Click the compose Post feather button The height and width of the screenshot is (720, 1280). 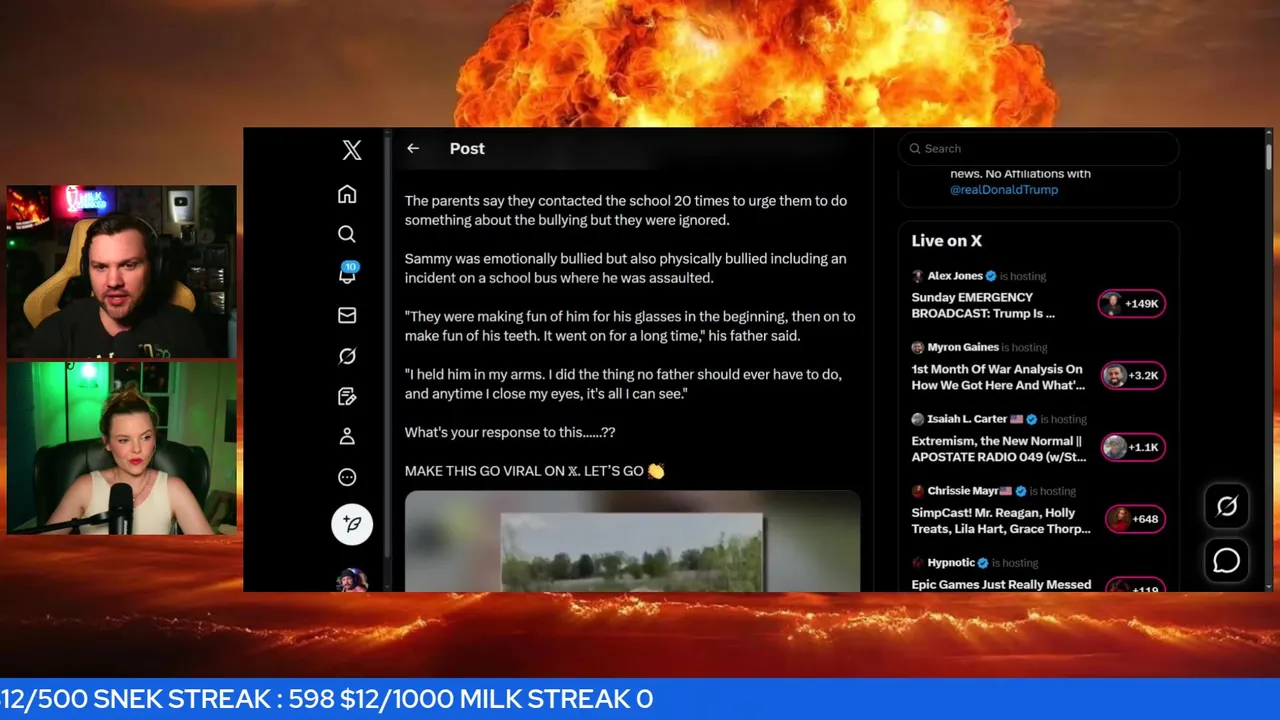point(352,524)
